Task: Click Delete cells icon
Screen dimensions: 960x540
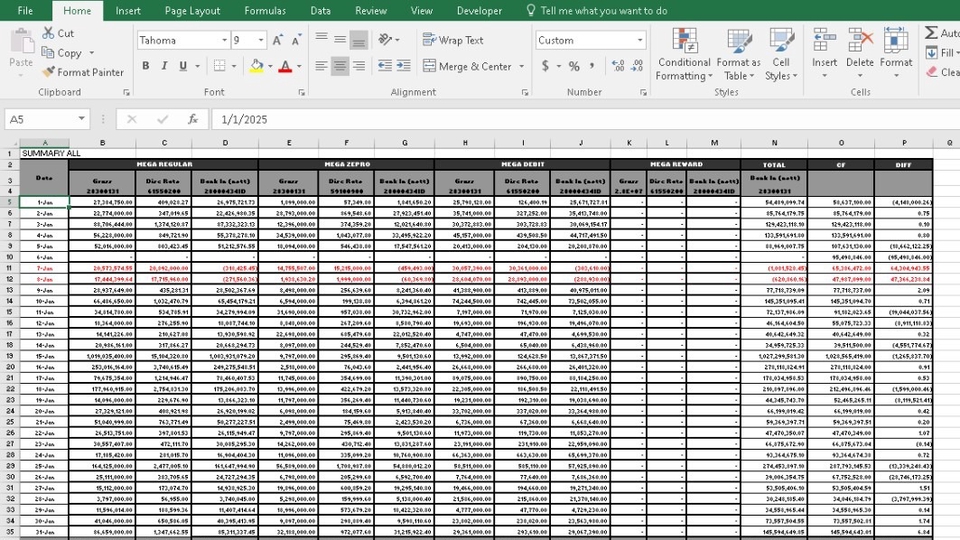Action: click(x=860, y=41)
